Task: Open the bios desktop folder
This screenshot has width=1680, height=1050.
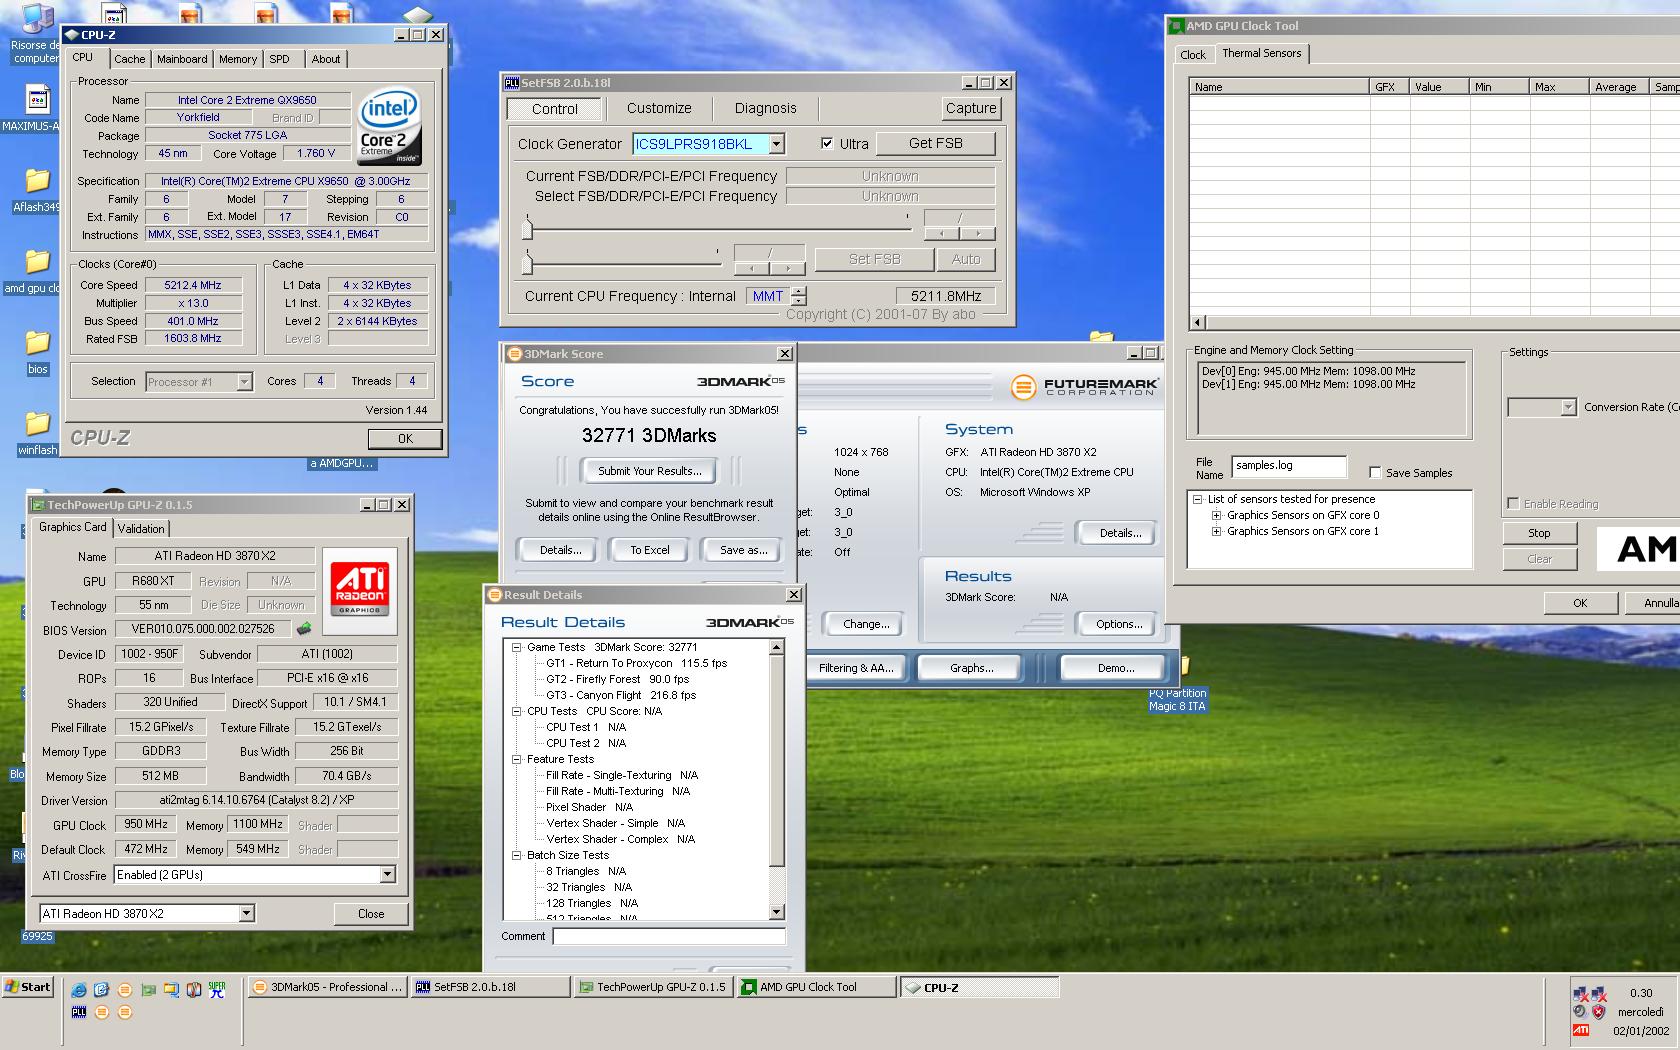Action: pos(37,351)
